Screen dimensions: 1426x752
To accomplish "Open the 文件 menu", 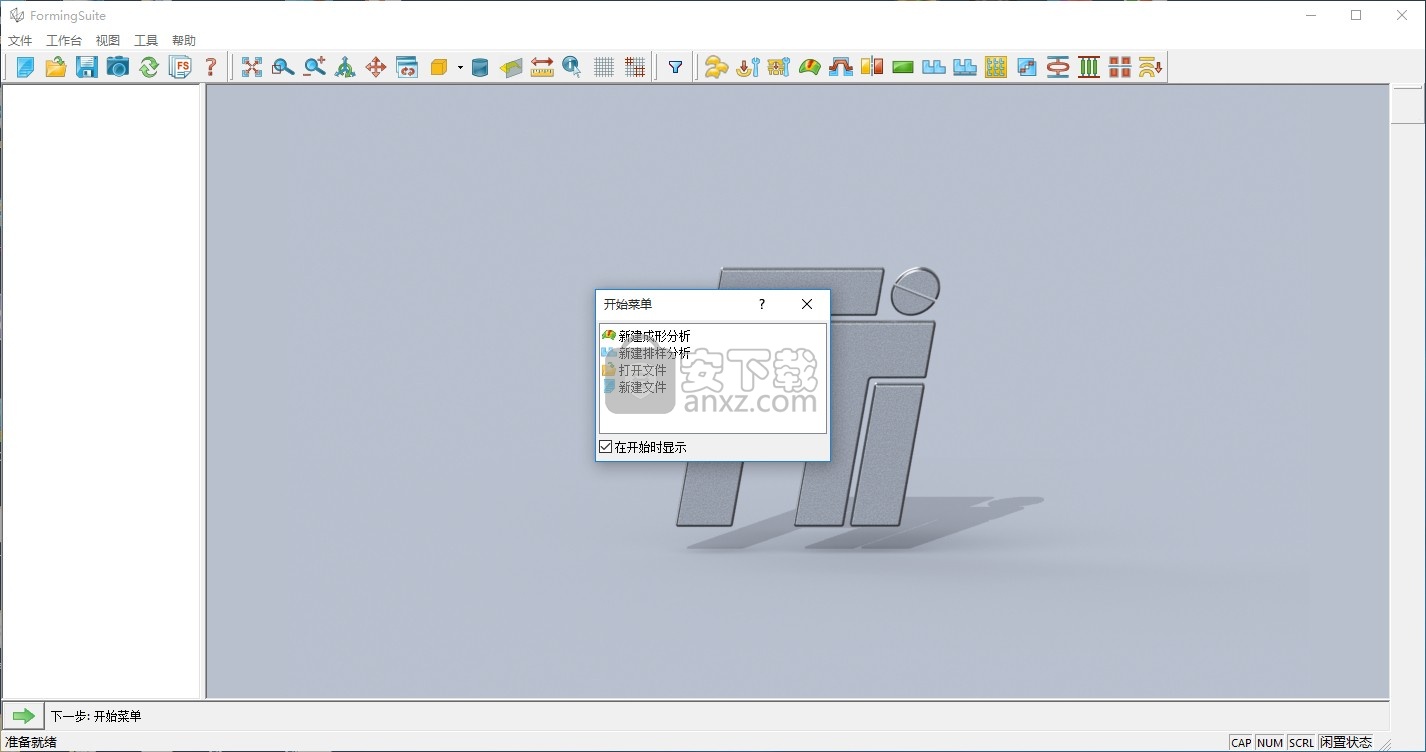I will [20, 41].
